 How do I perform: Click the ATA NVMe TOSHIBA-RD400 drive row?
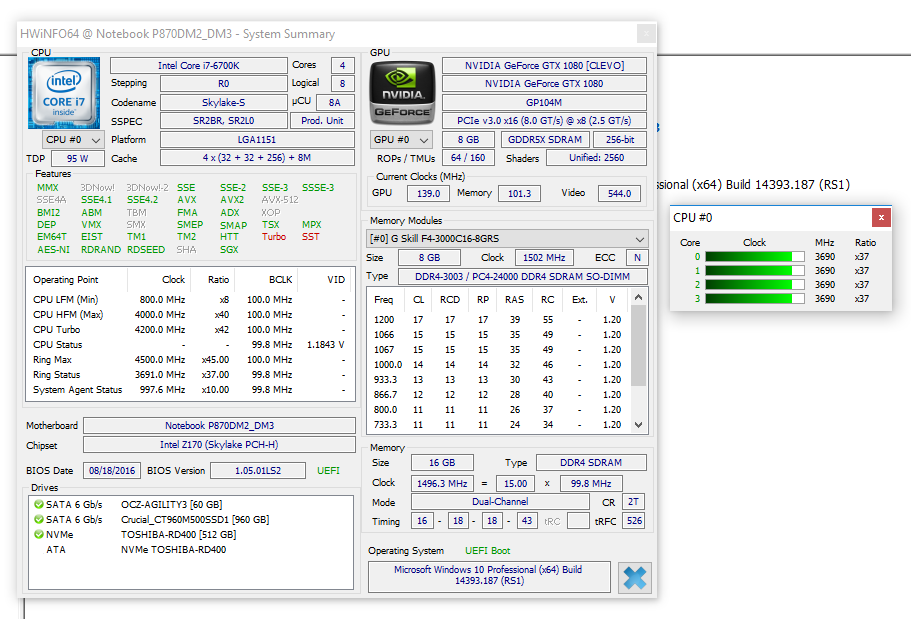(191, 550)
